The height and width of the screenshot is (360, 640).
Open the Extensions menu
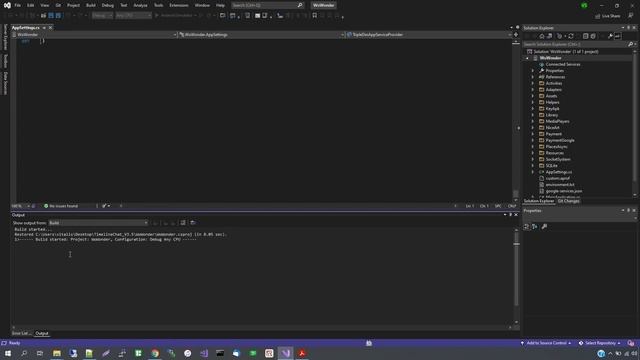coord(179,5)
